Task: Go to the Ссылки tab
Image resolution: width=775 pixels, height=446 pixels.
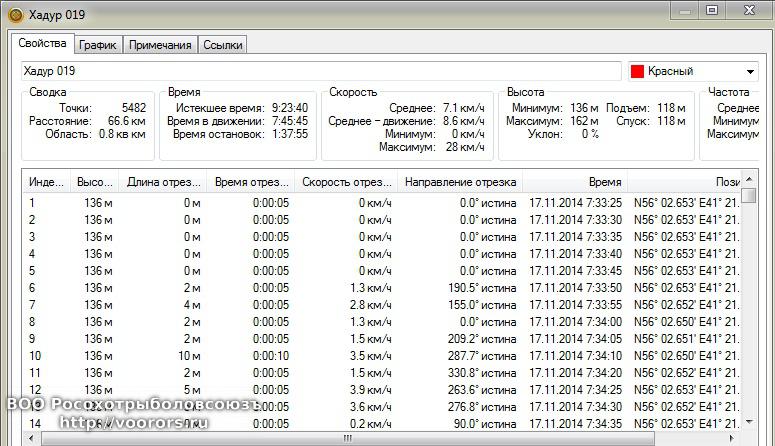Action: coord(222,45)
